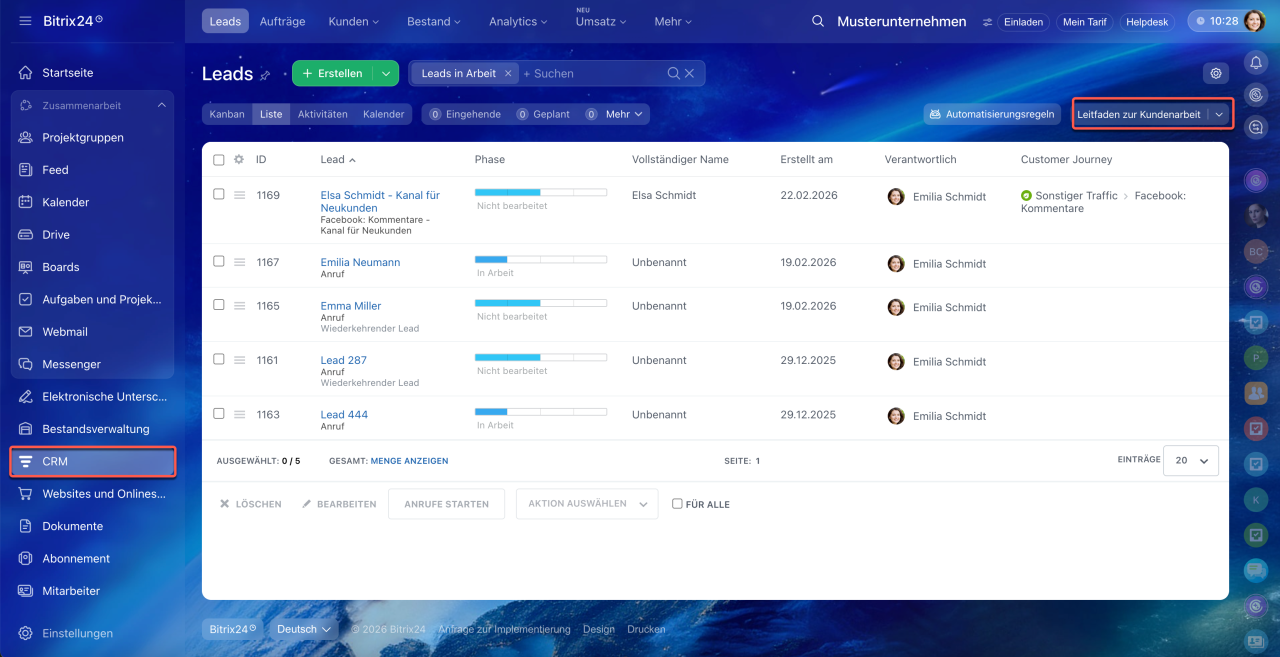Screen dimensions: 1280x657
Task: Expand the Leitfaden zur Kundenarbeit dropdown arrow
Action: 1219,115
